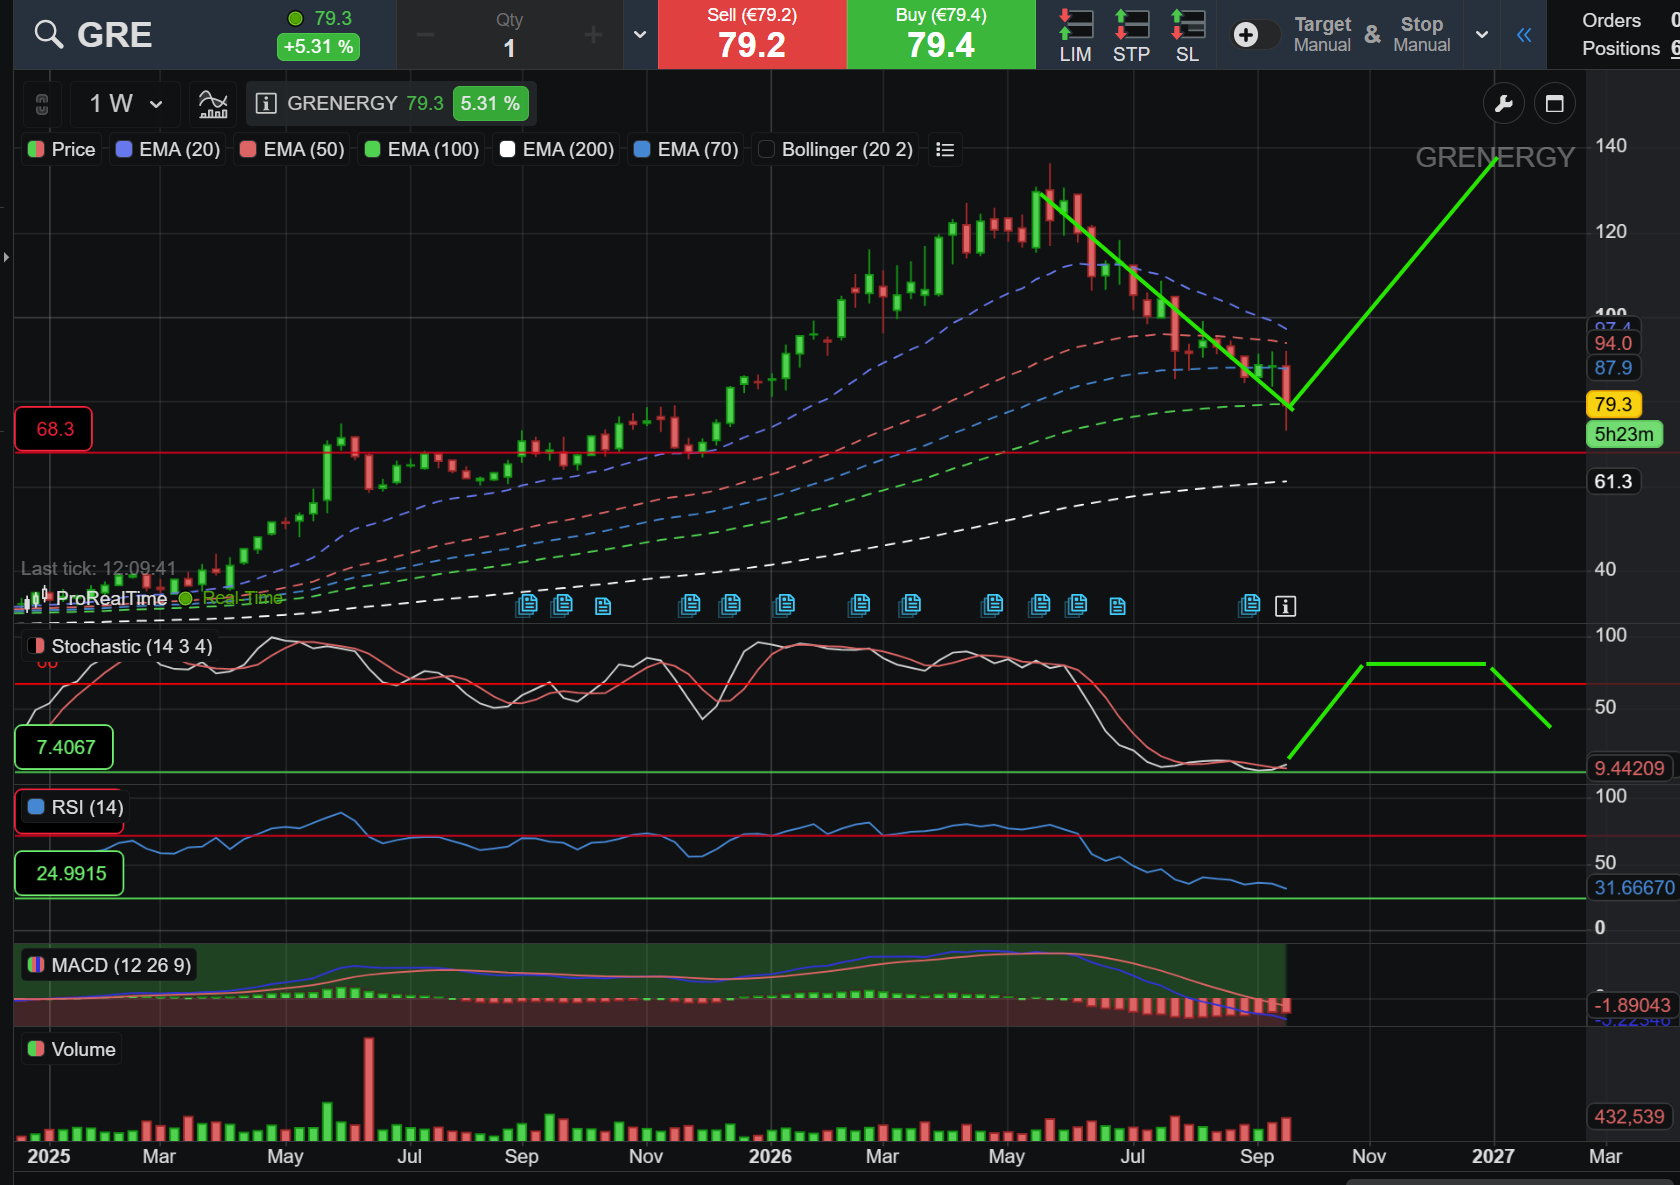Open the instrument search magnifier
1680x1185 pixels.
tap(48, 35)
